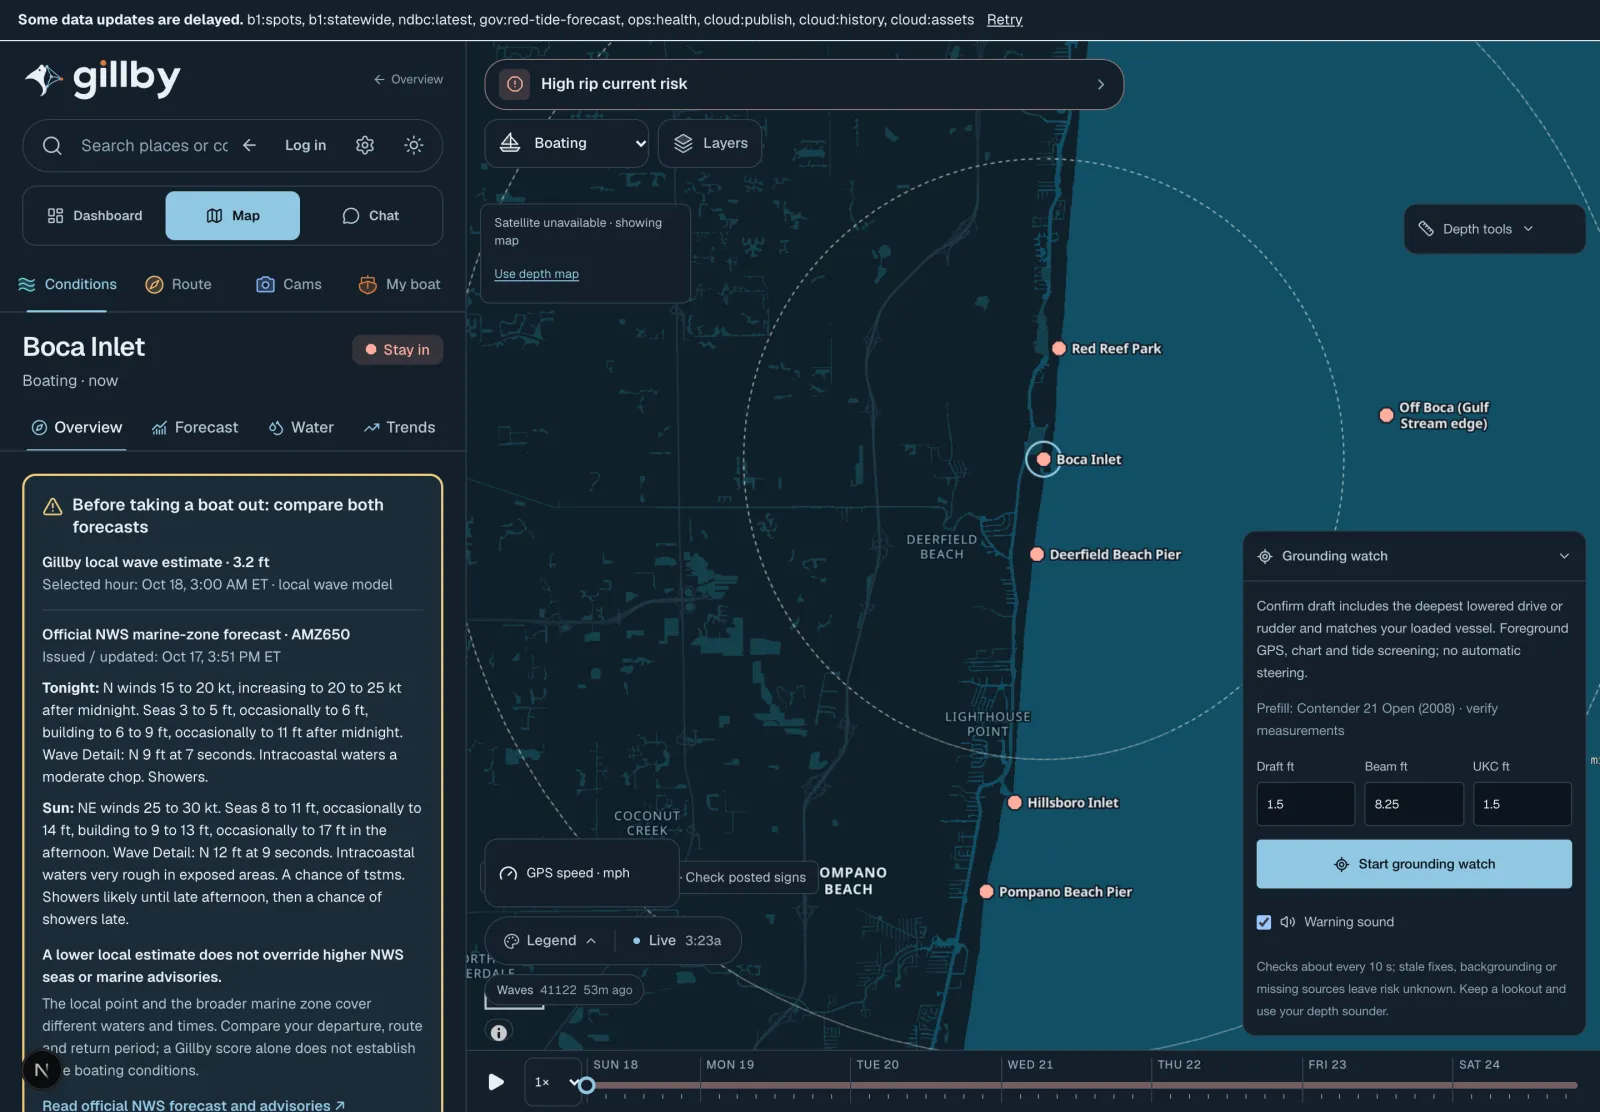
Task: Click the search magnifier icon
Action: pyautogui.click(x=52, y=146)
